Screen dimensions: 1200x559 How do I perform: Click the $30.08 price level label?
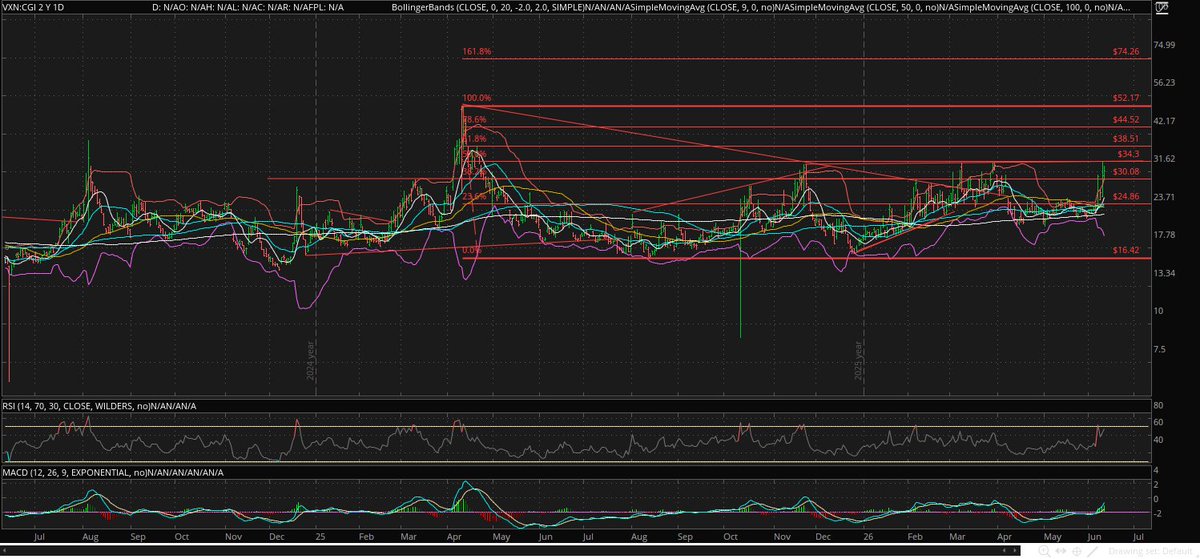coord(1127,171)
